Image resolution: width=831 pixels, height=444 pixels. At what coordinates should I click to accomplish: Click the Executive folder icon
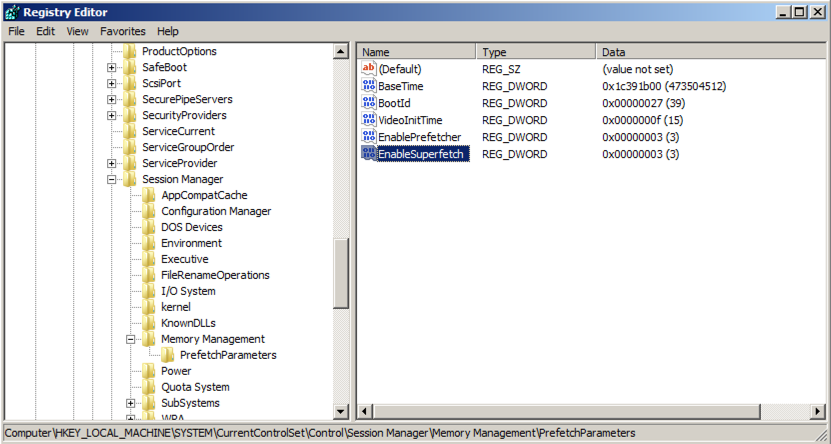(149, 259)
